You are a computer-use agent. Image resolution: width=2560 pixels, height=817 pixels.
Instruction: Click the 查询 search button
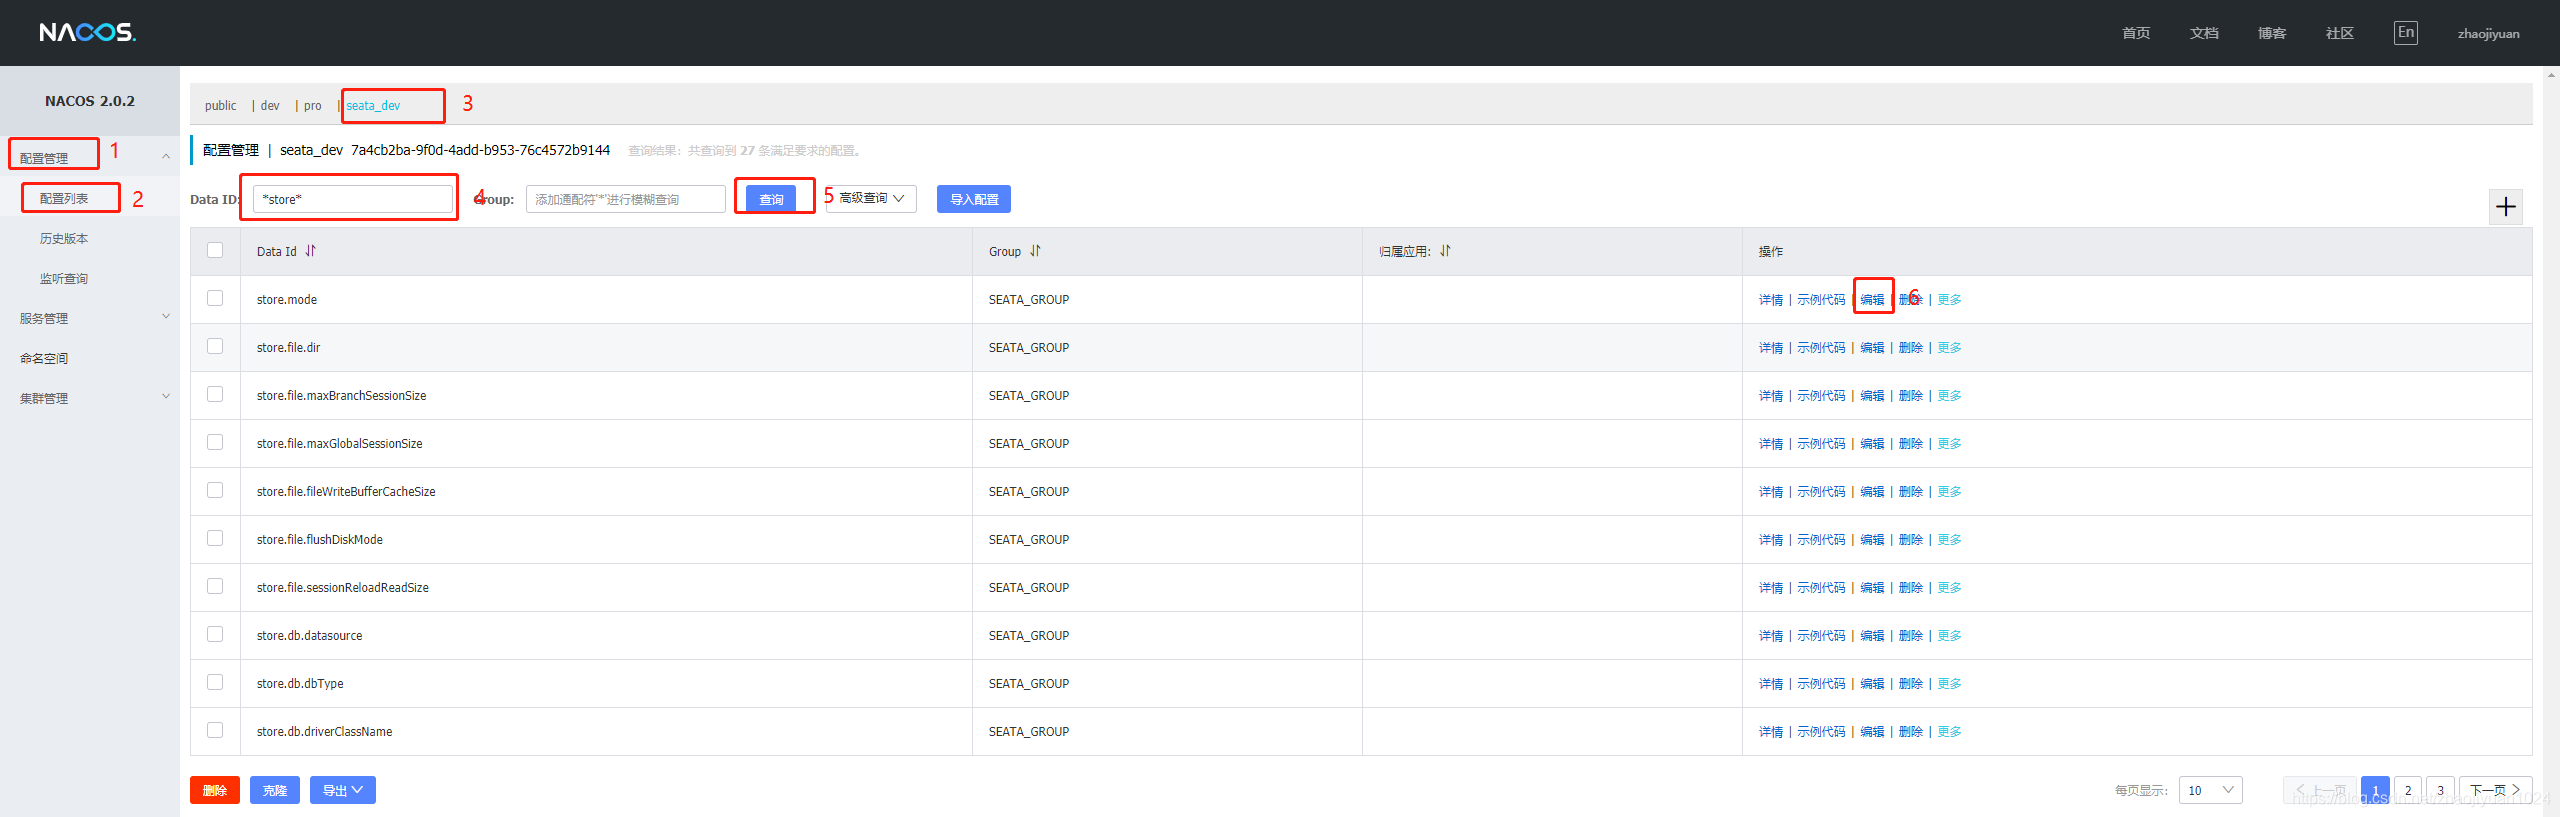771,199
